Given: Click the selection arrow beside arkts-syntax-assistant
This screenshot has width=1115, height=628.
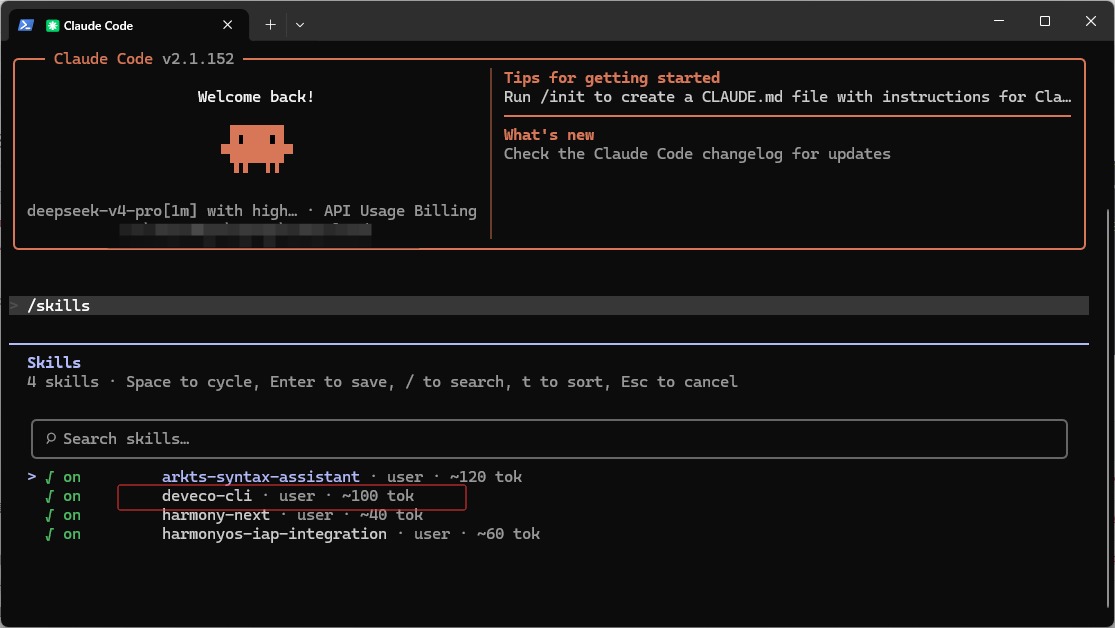Looking at the screenshot, I should 31,477.
